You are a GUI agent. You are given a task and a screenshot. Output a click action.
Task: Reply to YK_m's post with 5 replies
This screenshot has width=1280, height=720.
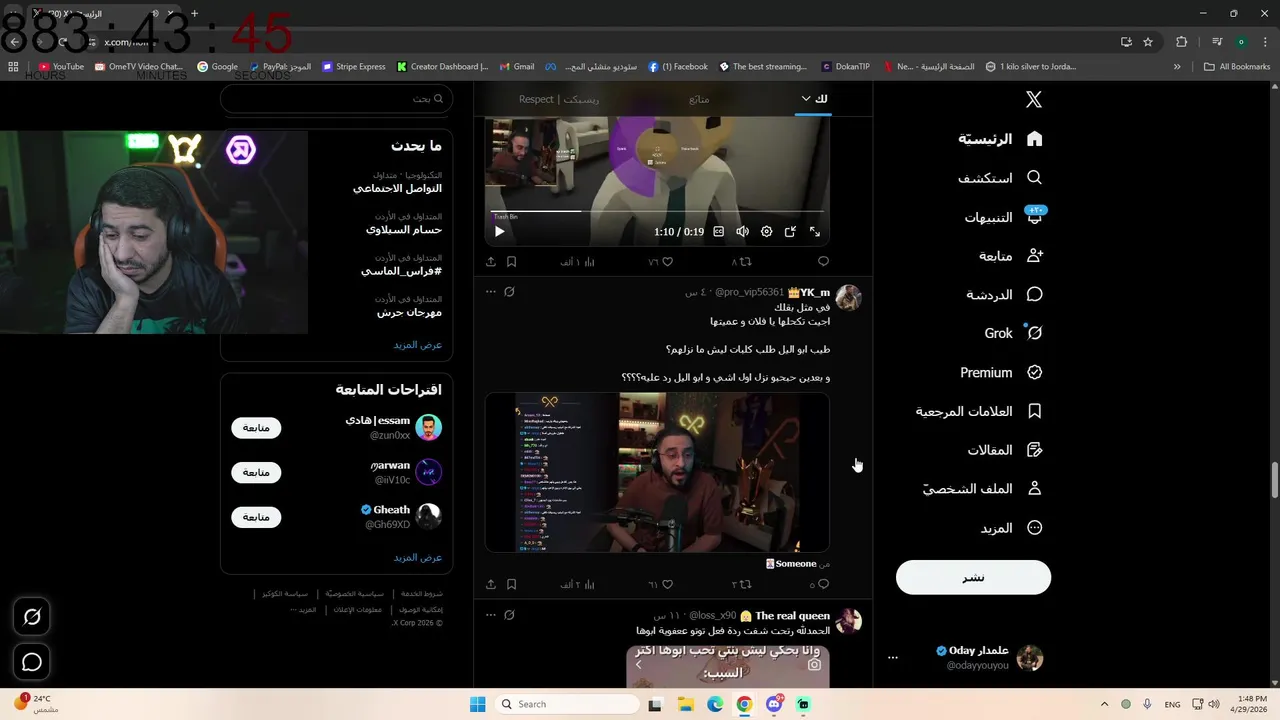point(820,584)
